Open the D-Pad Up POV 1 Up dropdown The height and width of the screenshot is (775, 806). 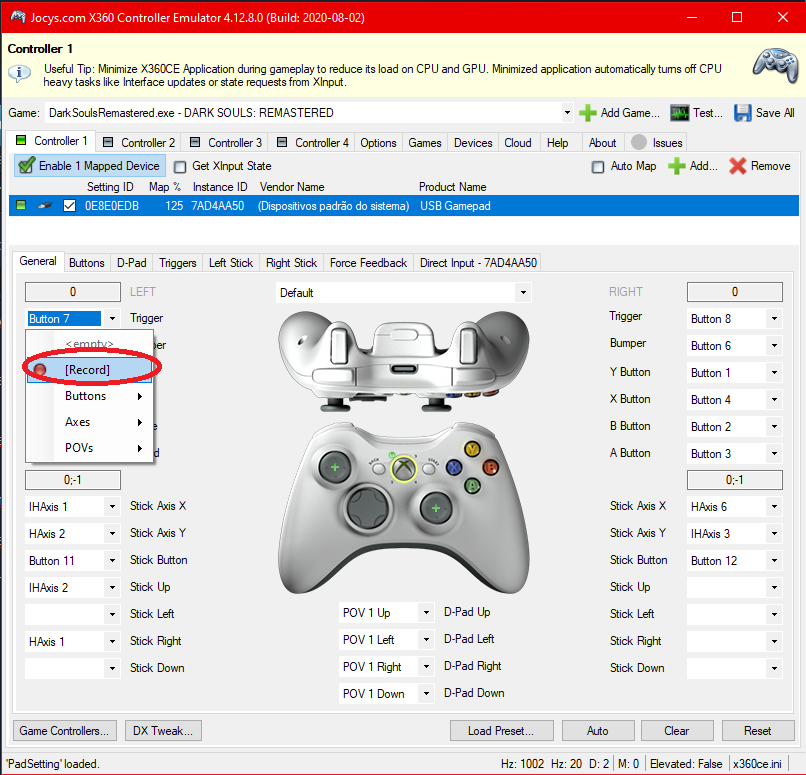[x=426, y=613]
